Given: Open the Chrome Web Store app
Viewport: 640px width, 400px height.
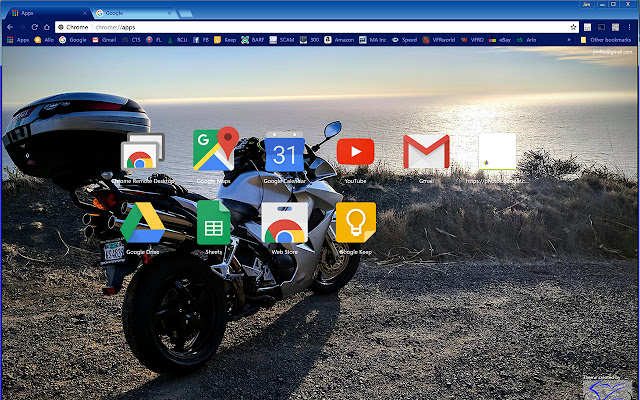Looking at the screenshot, I should [x=284, y=223].
